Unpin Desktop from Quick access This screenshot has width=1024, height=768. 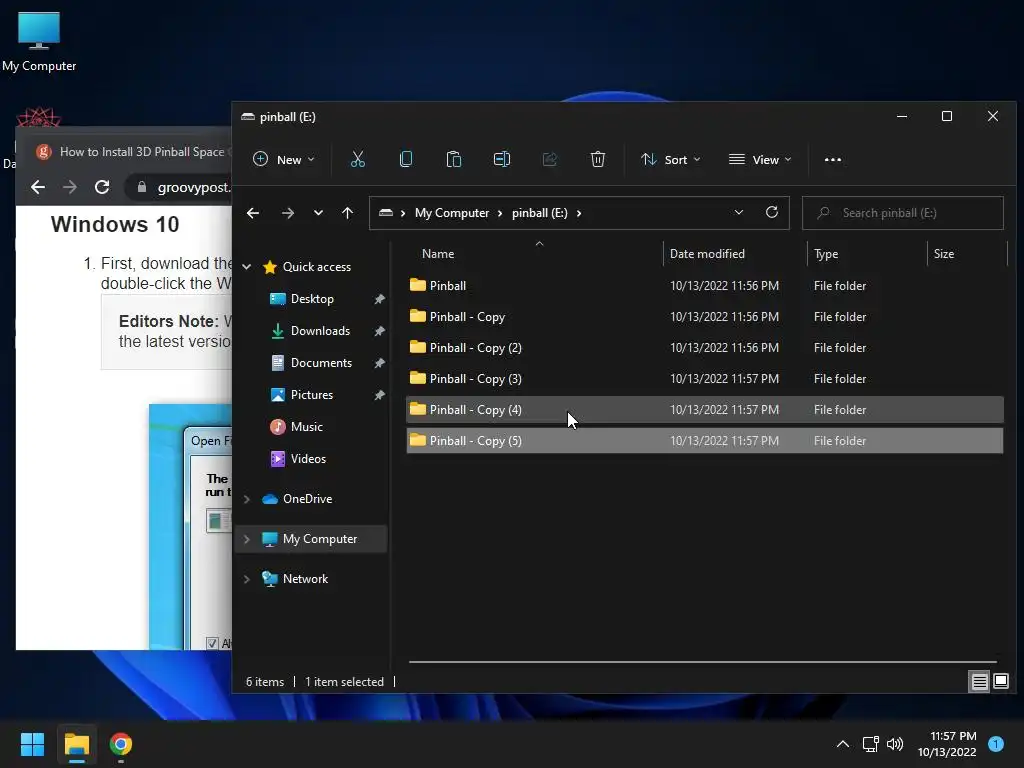pos(379,299)
